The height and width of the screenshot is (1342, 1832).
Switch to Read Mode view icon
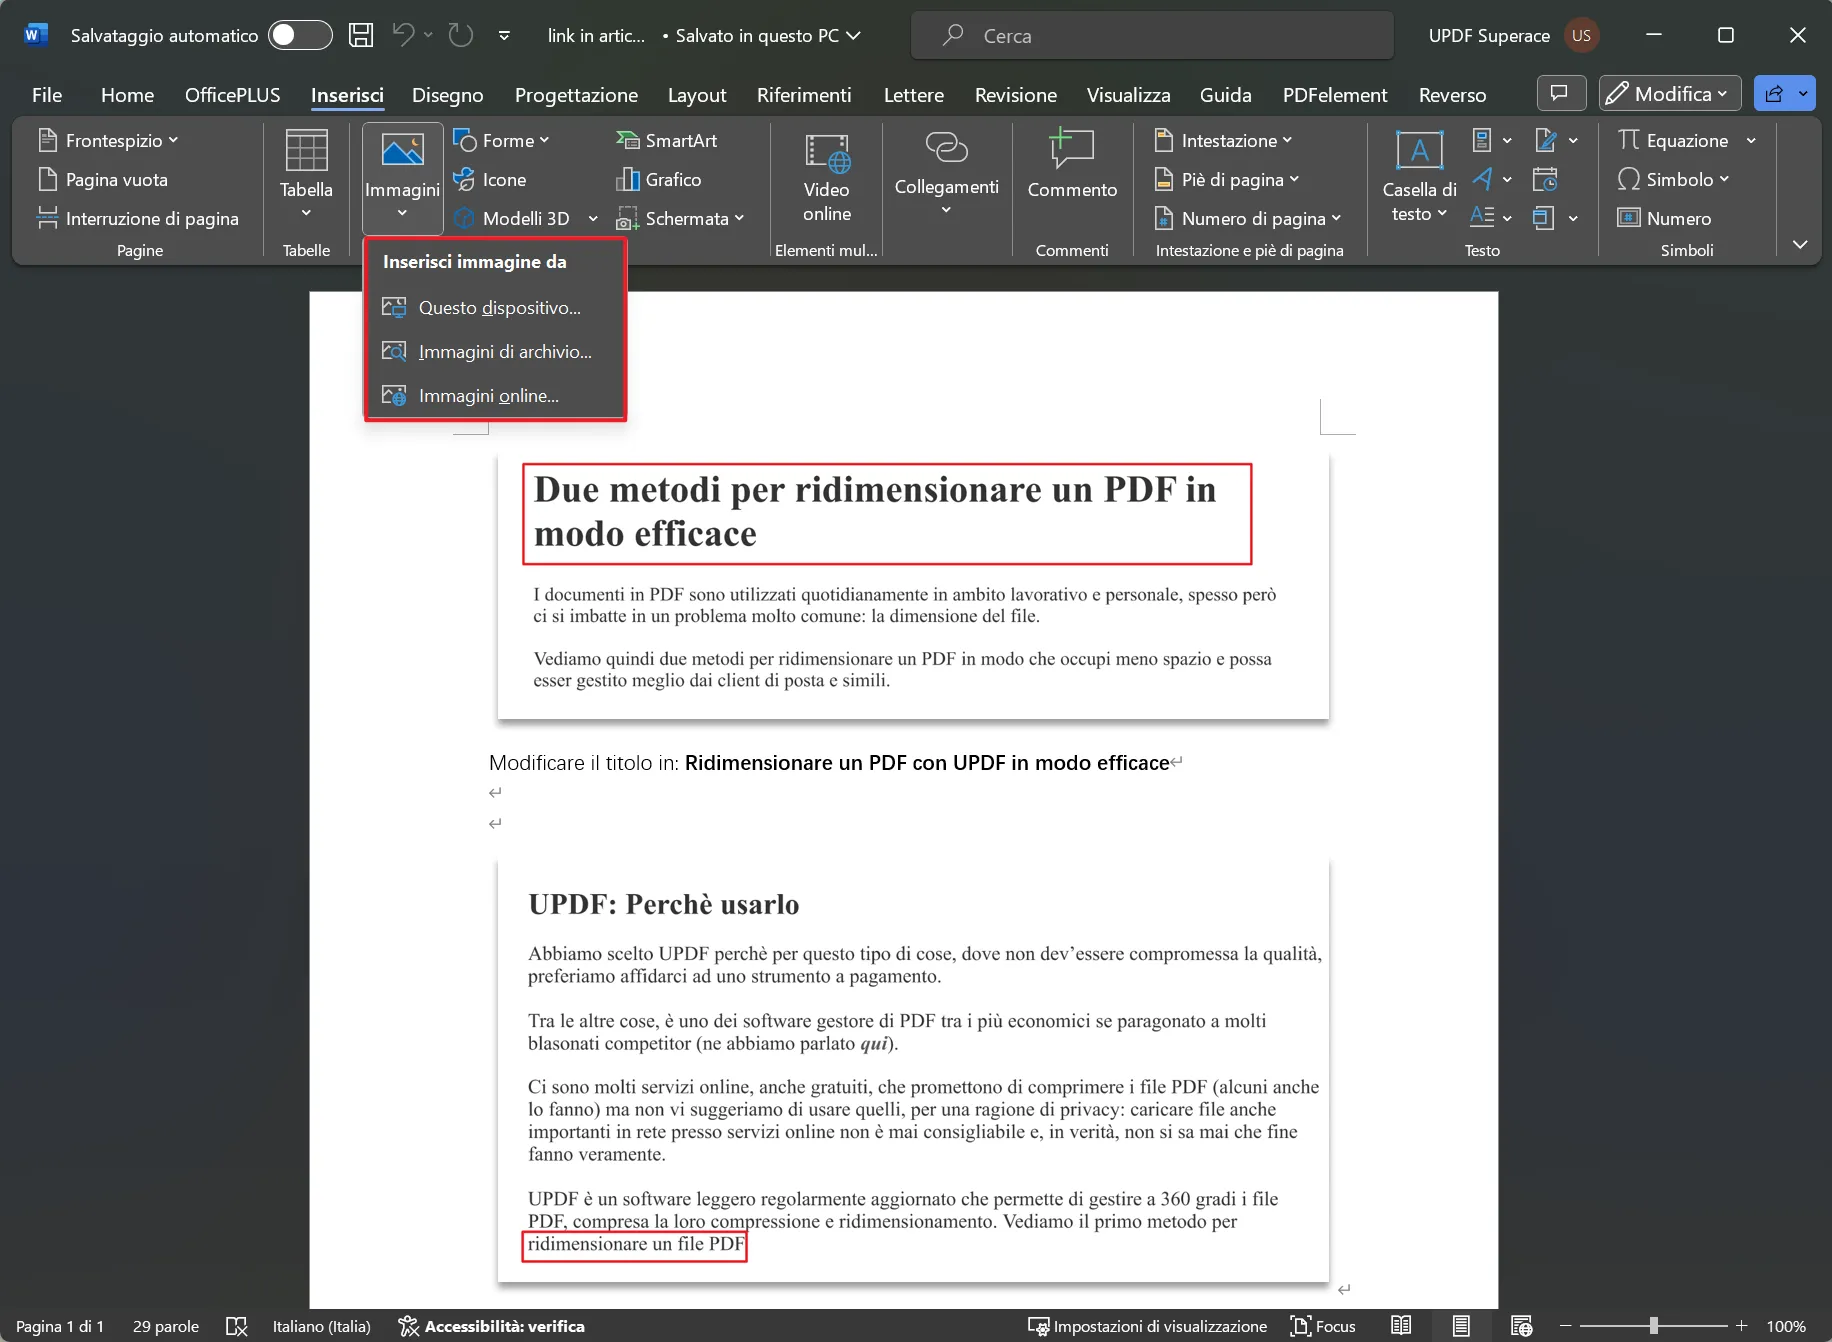1401,1326
